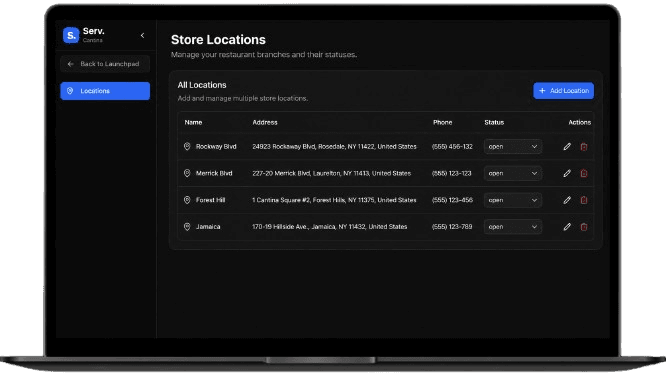Click the address "1 Cantina Square #2, Forest Hills"

[x=334, y=200]
